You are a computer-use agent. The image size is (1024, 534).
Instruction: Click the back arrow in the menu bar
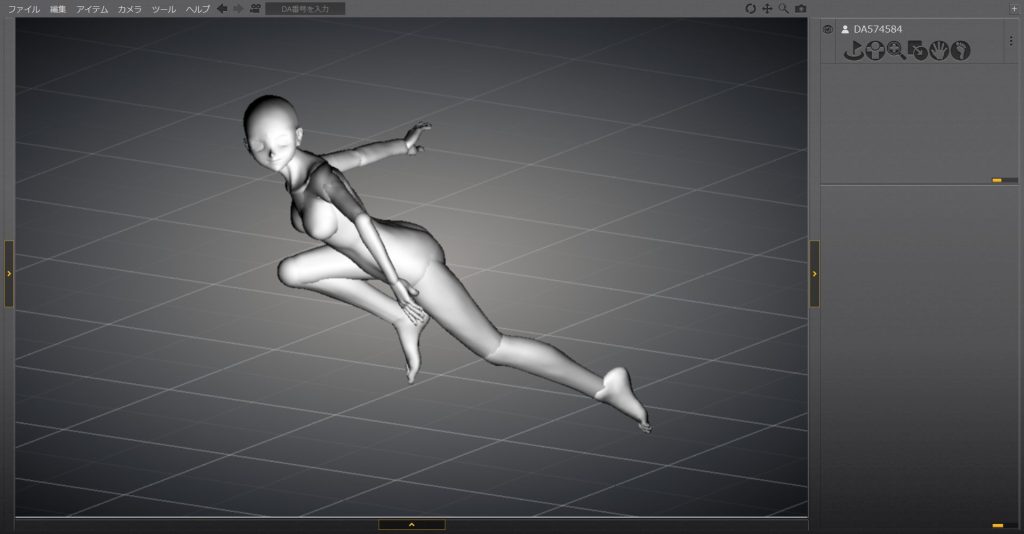coord(222,8)
